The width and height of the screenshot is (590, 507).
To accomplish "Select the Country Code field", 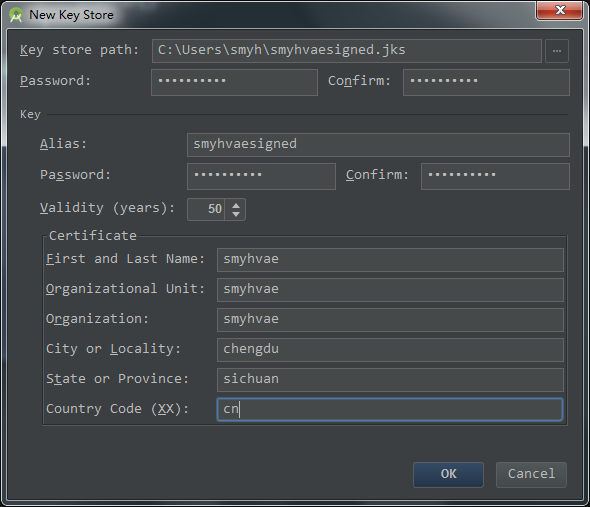I will (x=390, y=410).
